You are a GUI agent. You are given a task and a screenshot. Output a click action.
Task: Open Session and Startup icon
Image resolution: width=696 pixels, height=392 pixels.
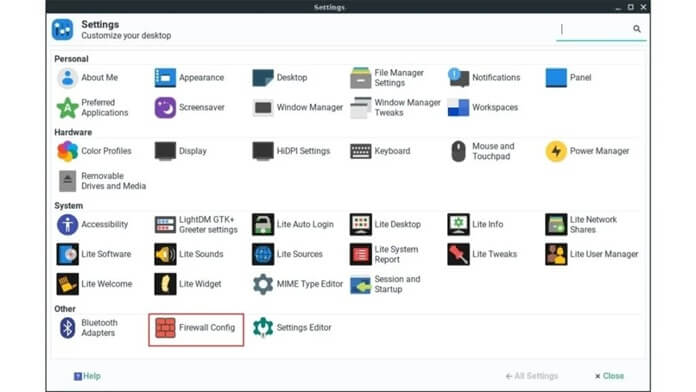[x=360, y=284]
